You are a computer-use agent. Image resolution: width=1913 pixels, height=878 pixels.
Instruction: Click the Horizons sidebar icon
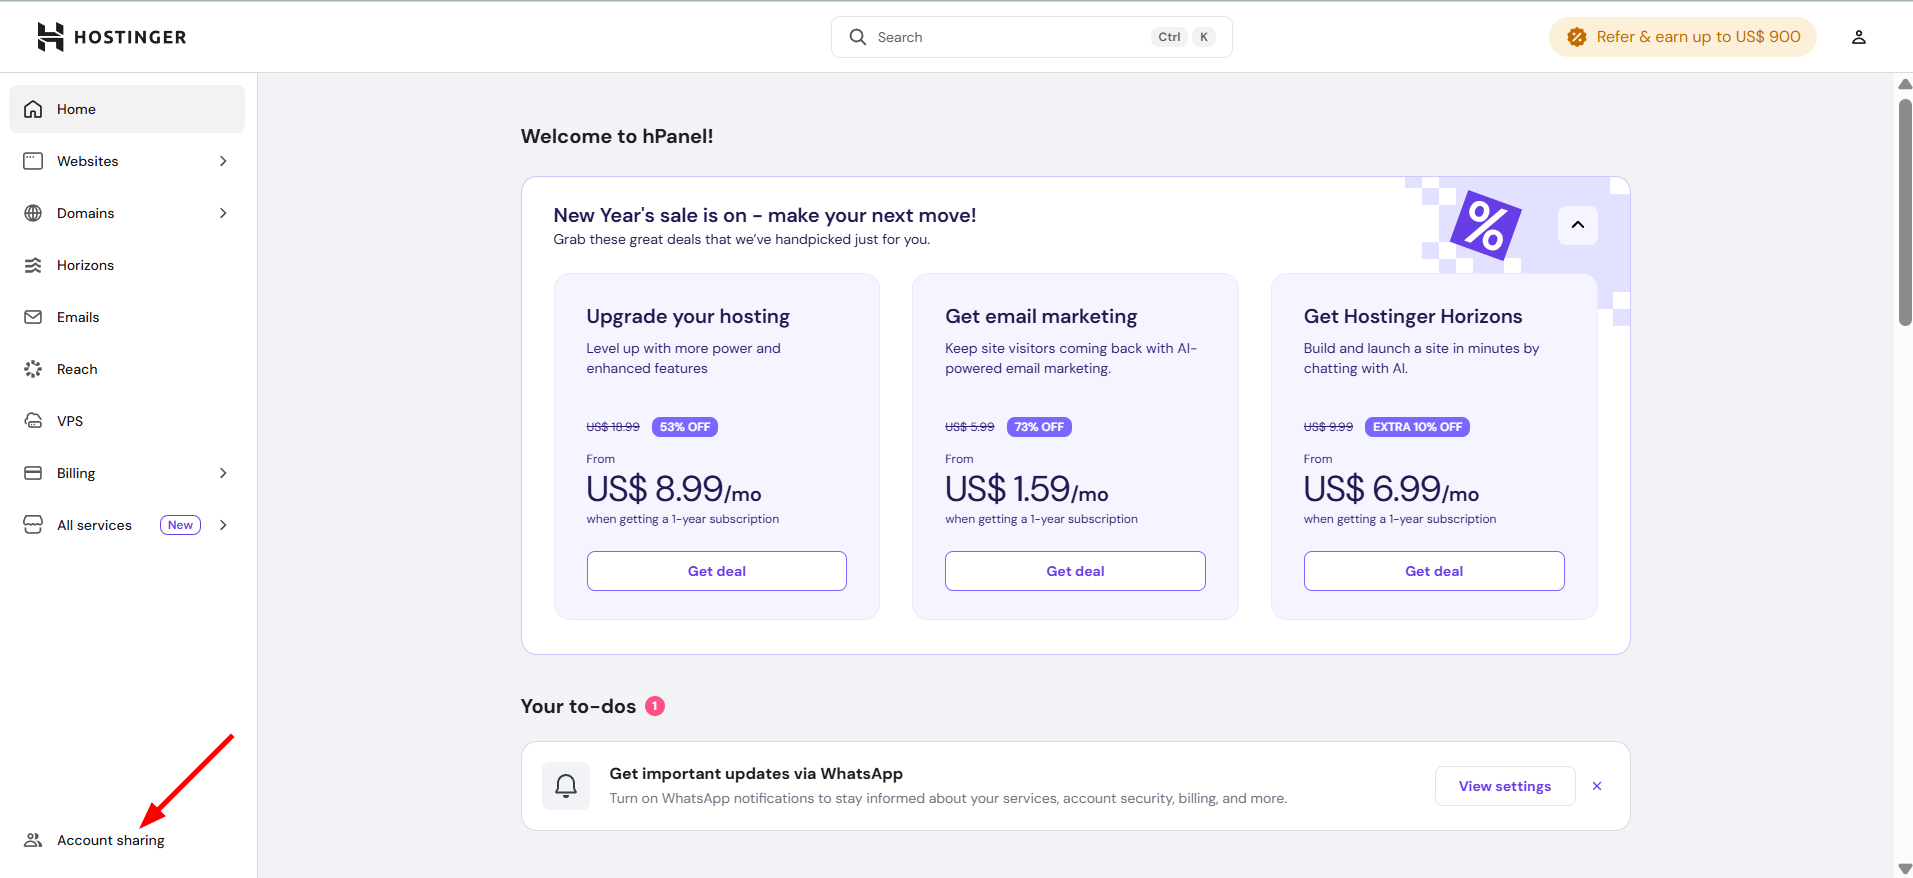point(33,265)
